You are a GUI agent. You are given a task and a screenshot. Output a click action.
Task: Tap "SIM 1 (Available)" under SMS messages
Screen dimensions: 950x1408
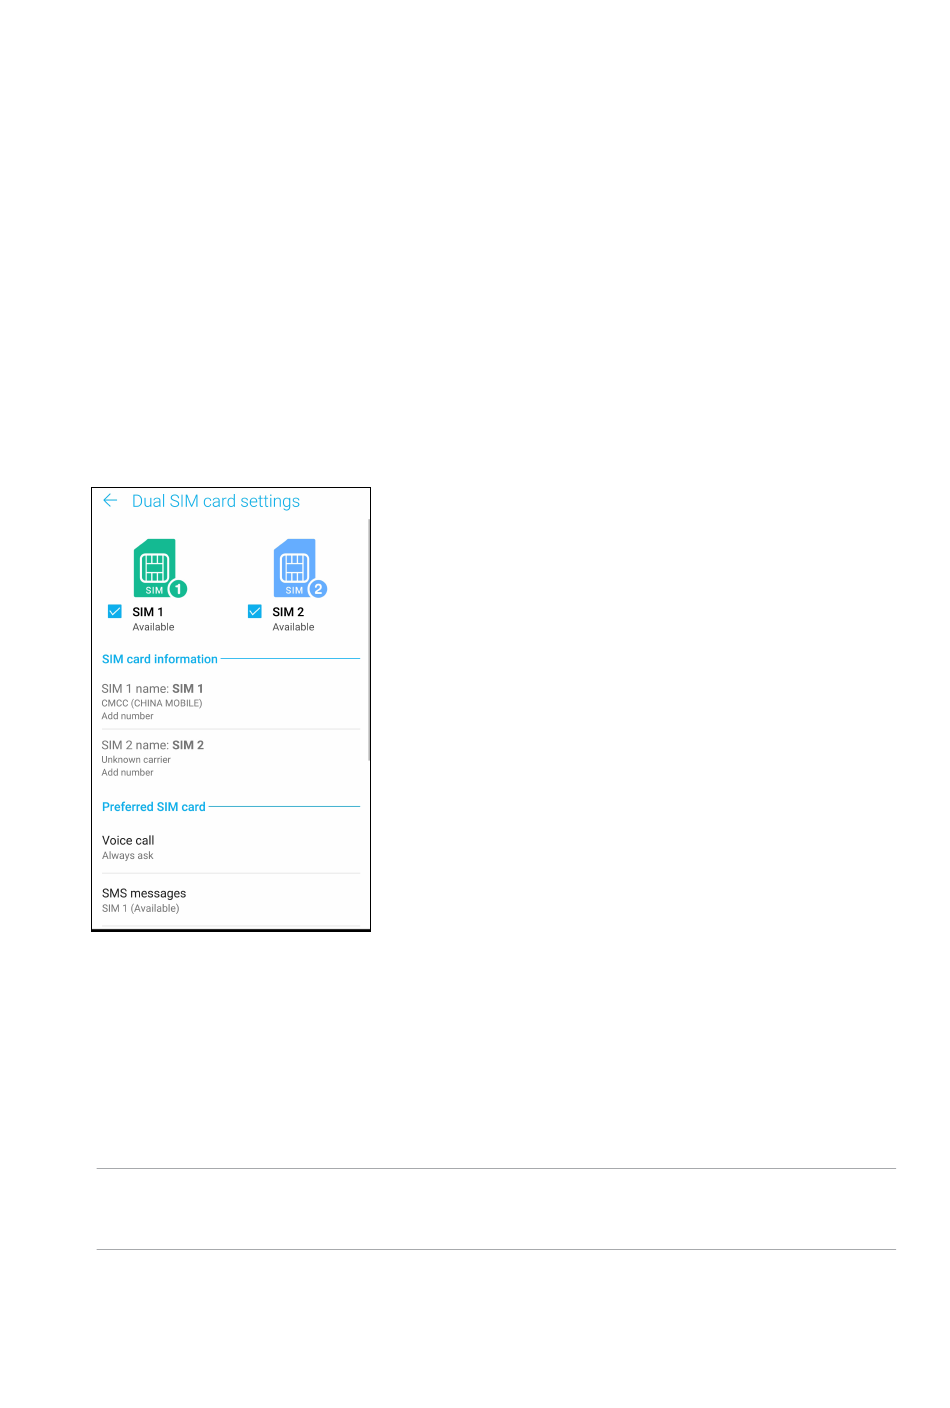pos(141,909)
